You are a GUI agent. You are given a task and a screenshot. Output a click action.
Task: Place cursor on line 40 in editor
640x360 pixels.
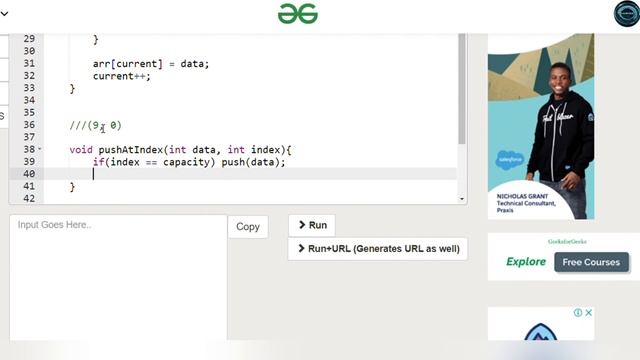pos(250,174)
